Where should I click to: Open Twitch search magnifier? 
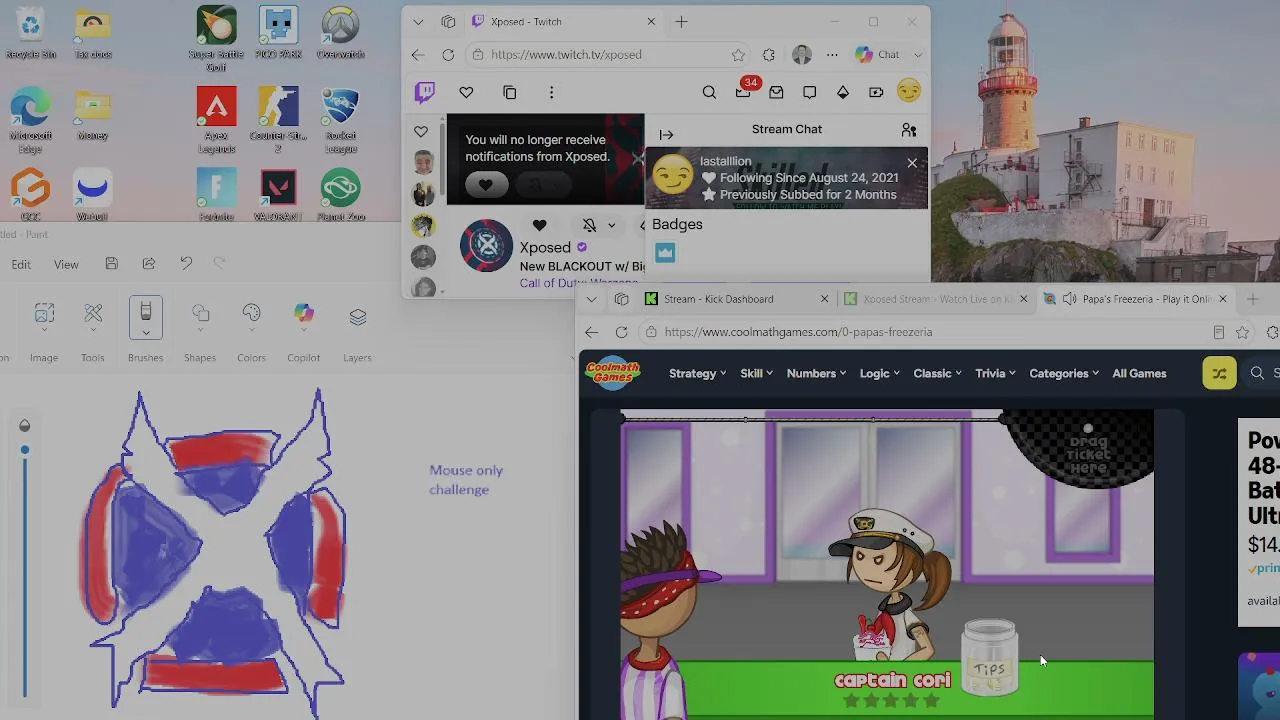pos(709,93)
